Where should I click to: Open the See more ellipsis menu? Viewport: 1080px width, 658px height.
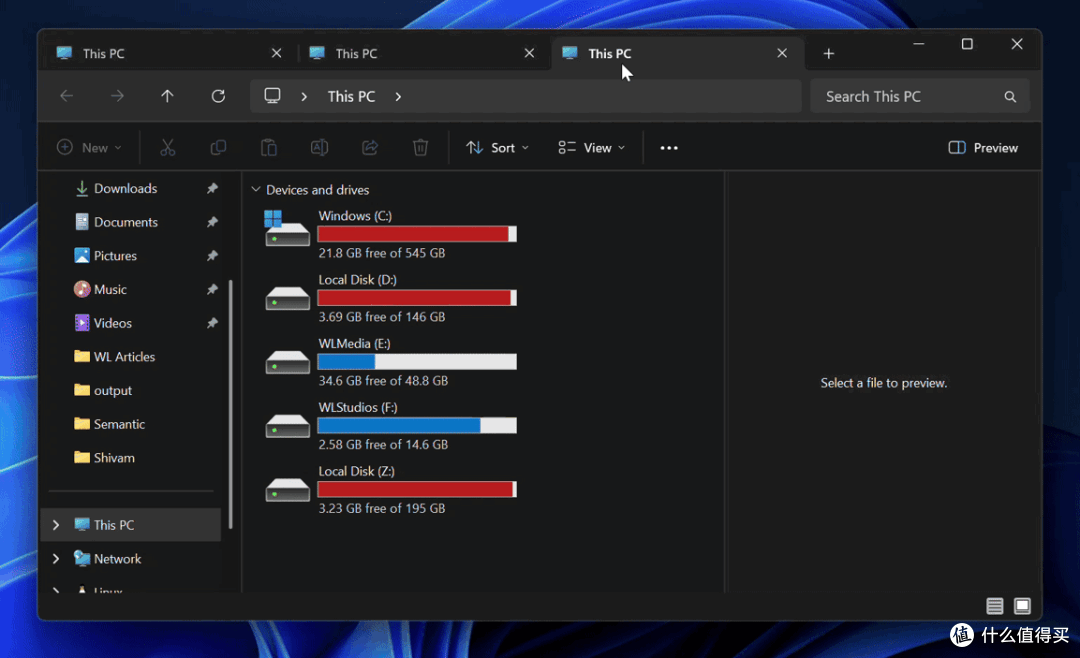click(669, 147)
